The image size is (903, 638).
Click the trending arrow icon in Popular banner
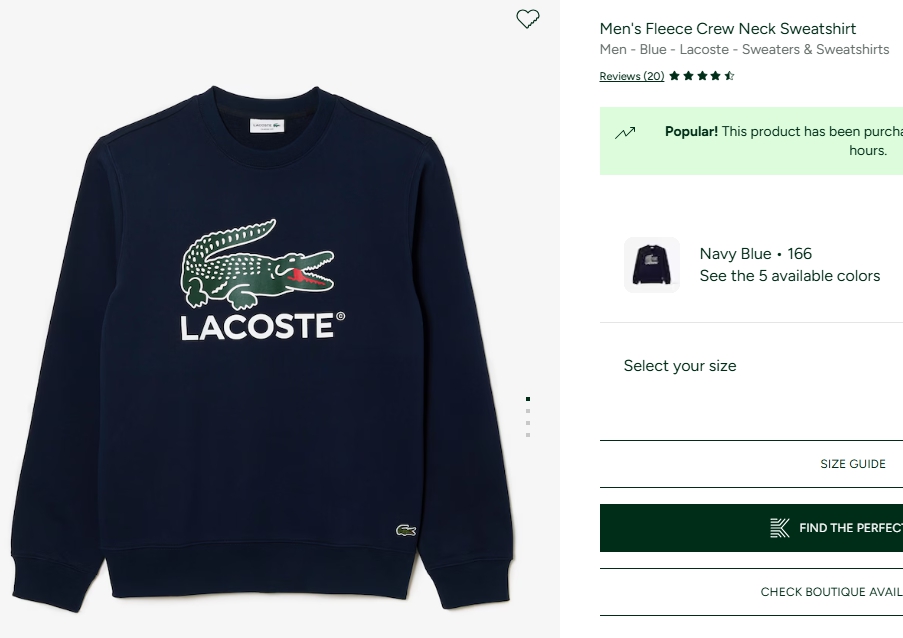pos(625,132)
